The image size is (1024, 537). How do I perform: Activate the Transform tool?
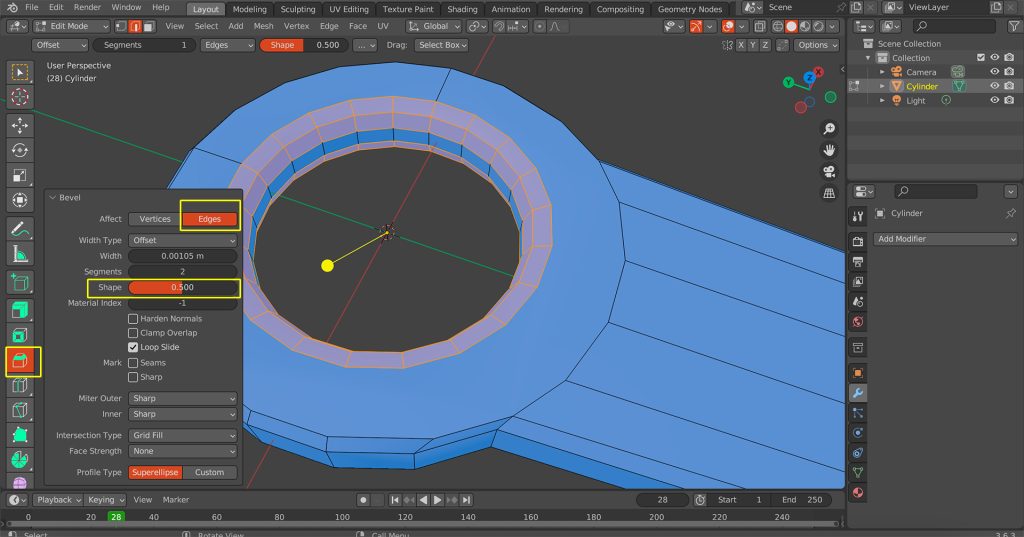pos(20,199)
